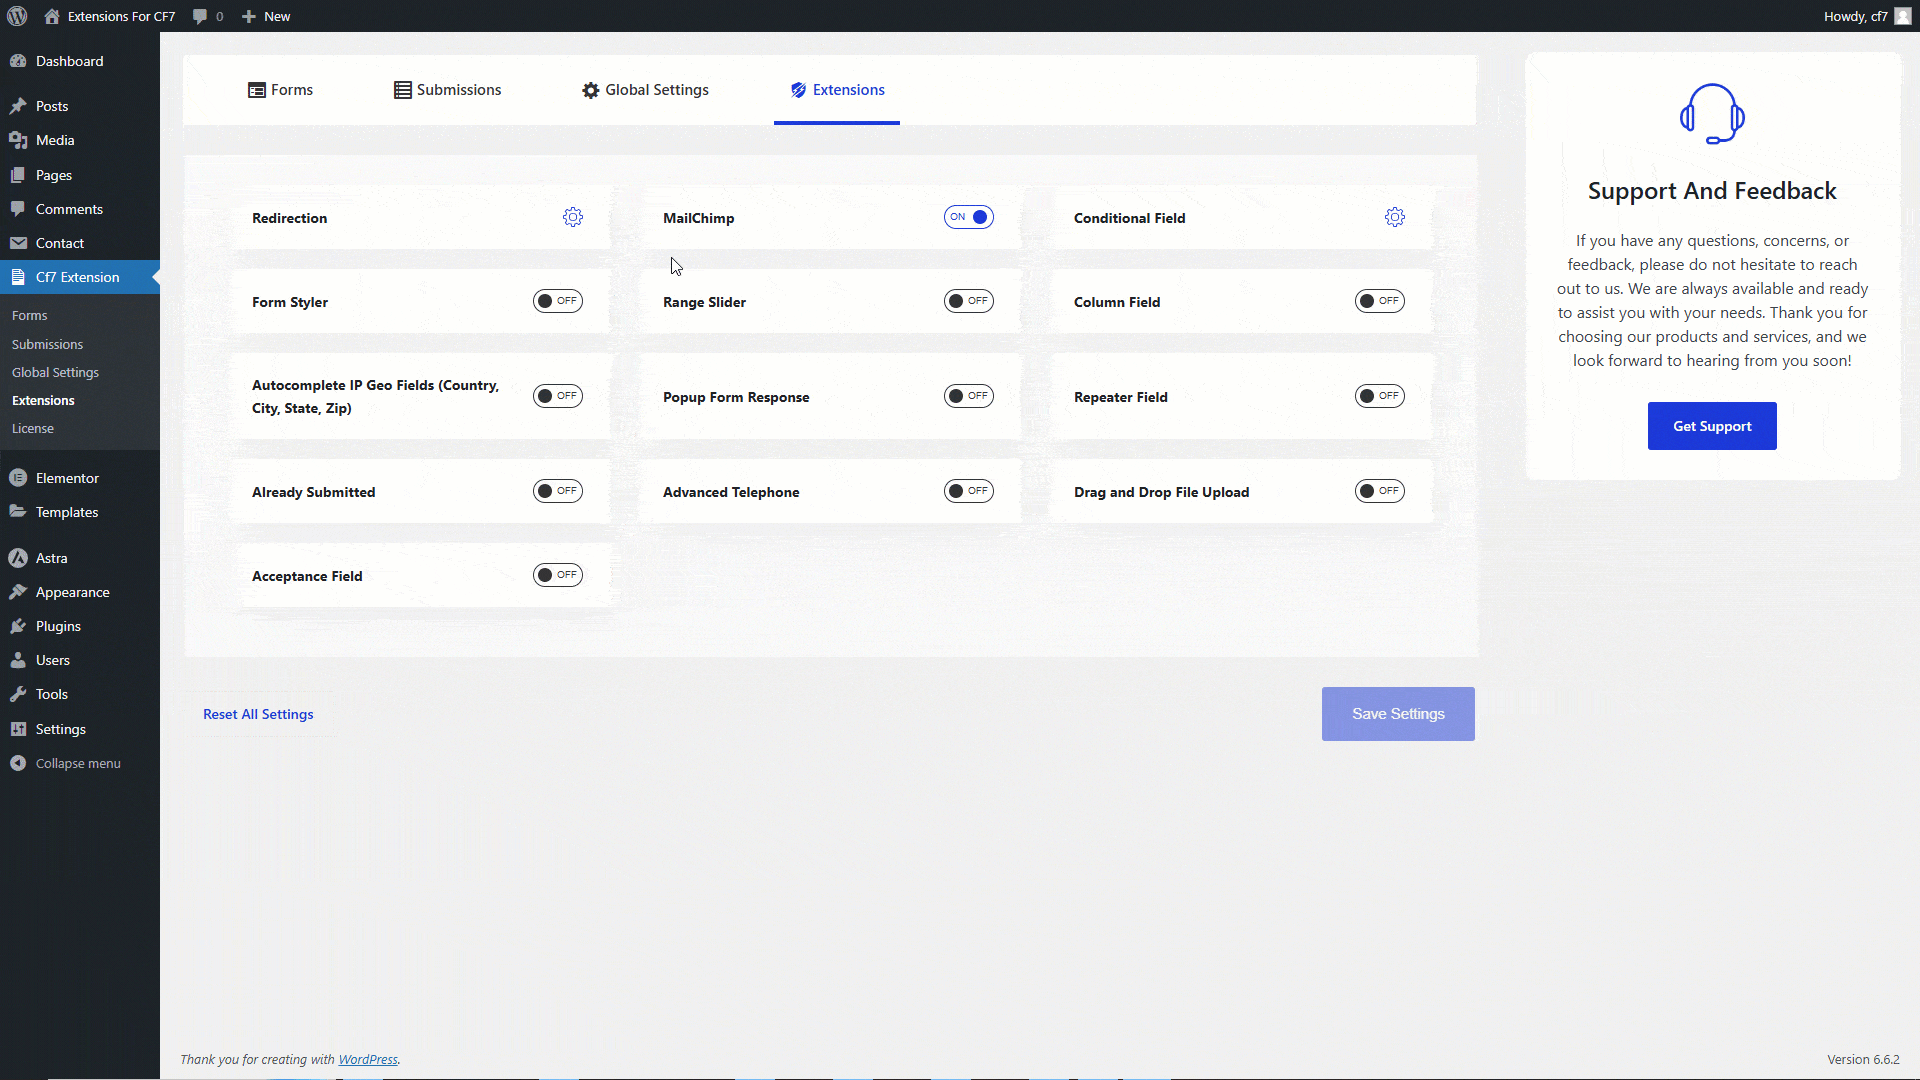
Task: Open Redirection settings gear icon
Action: tap(572, 217)
